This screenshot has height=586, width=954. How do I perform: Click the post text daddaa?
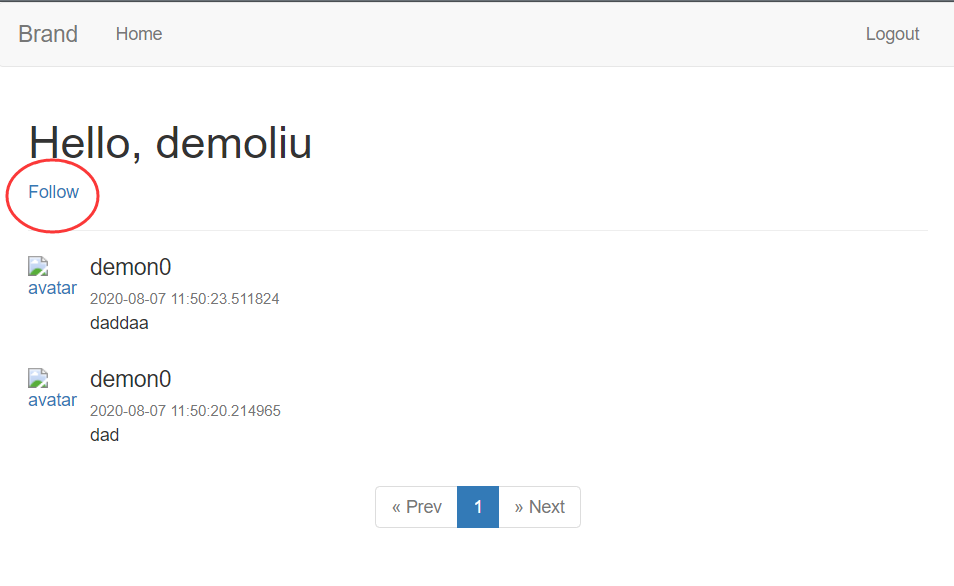(119, 323)
